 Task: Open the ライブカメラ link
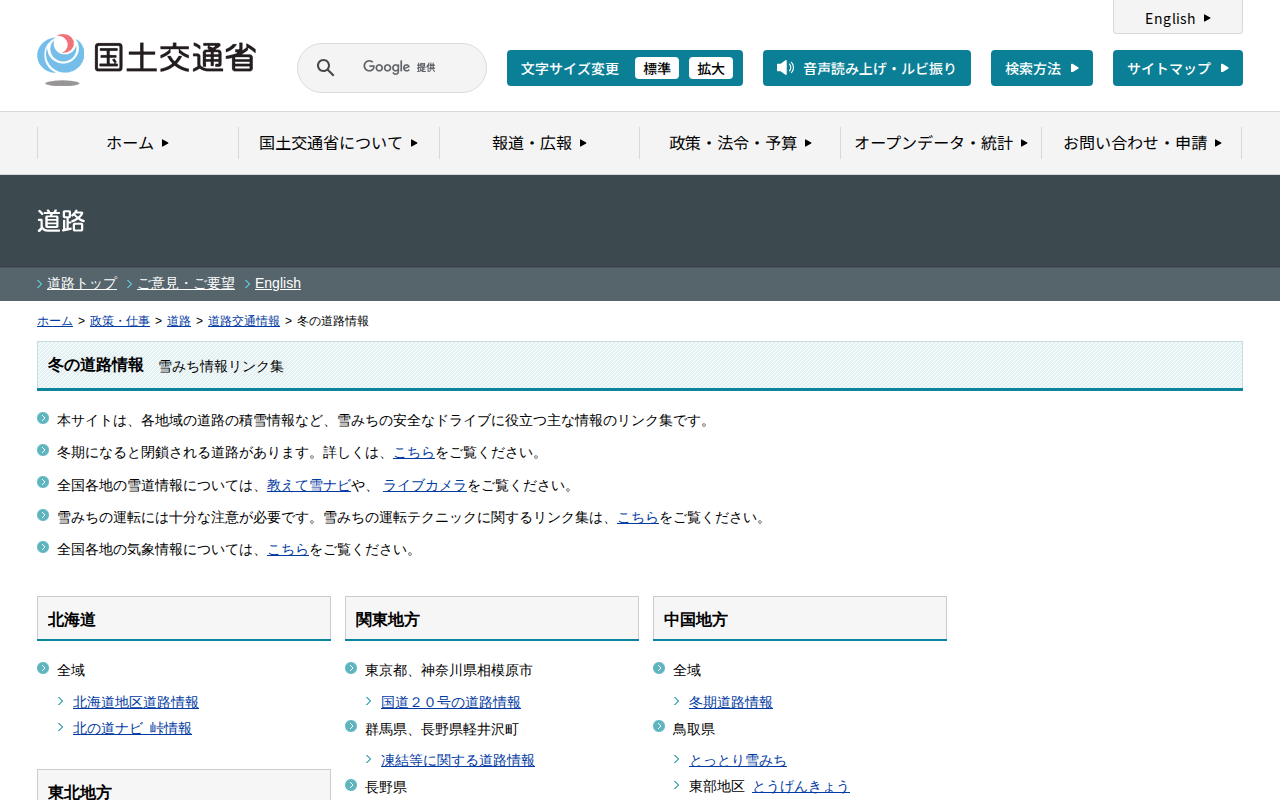click(424, 485)
